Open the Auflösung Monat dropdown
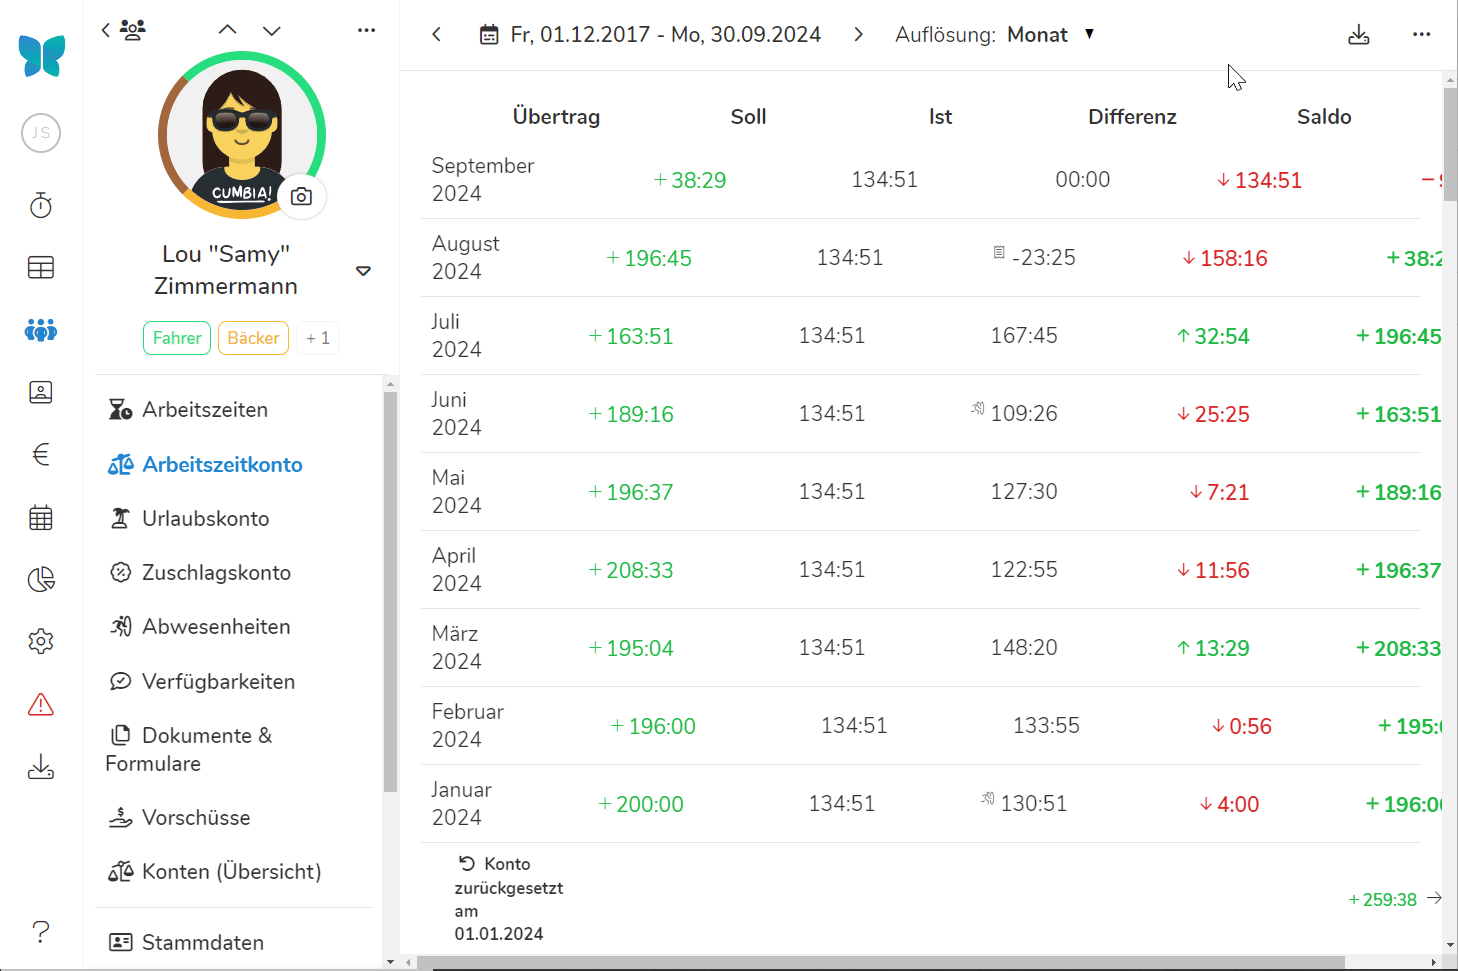 (x=1050, y=35)
